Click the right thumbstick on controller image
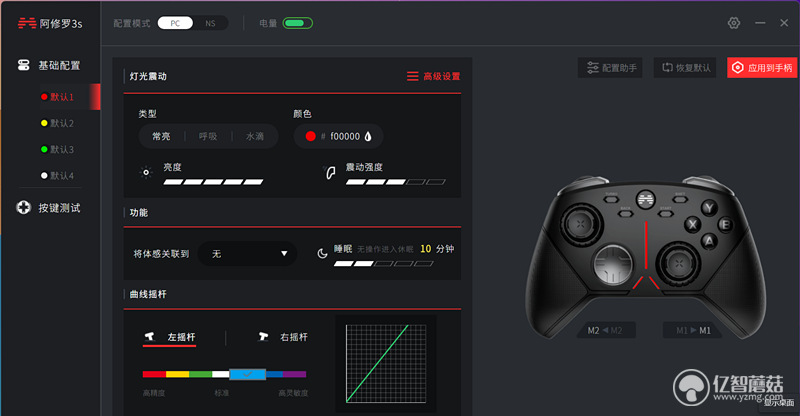Screen dimensions: 800x416 (679, 263)
